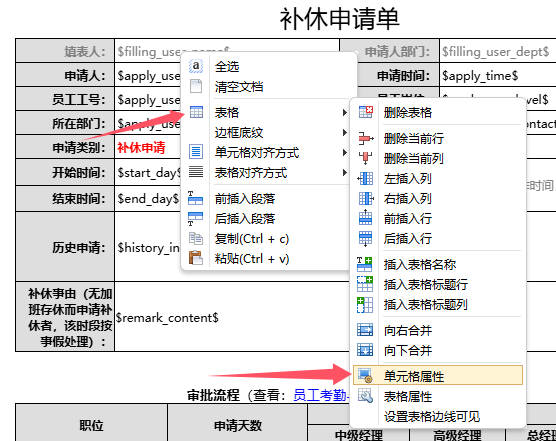The height and width of the screenshot is (441, 556).
Task: Click the 左插入列 insert column left icon
Action: coord(366,178)
